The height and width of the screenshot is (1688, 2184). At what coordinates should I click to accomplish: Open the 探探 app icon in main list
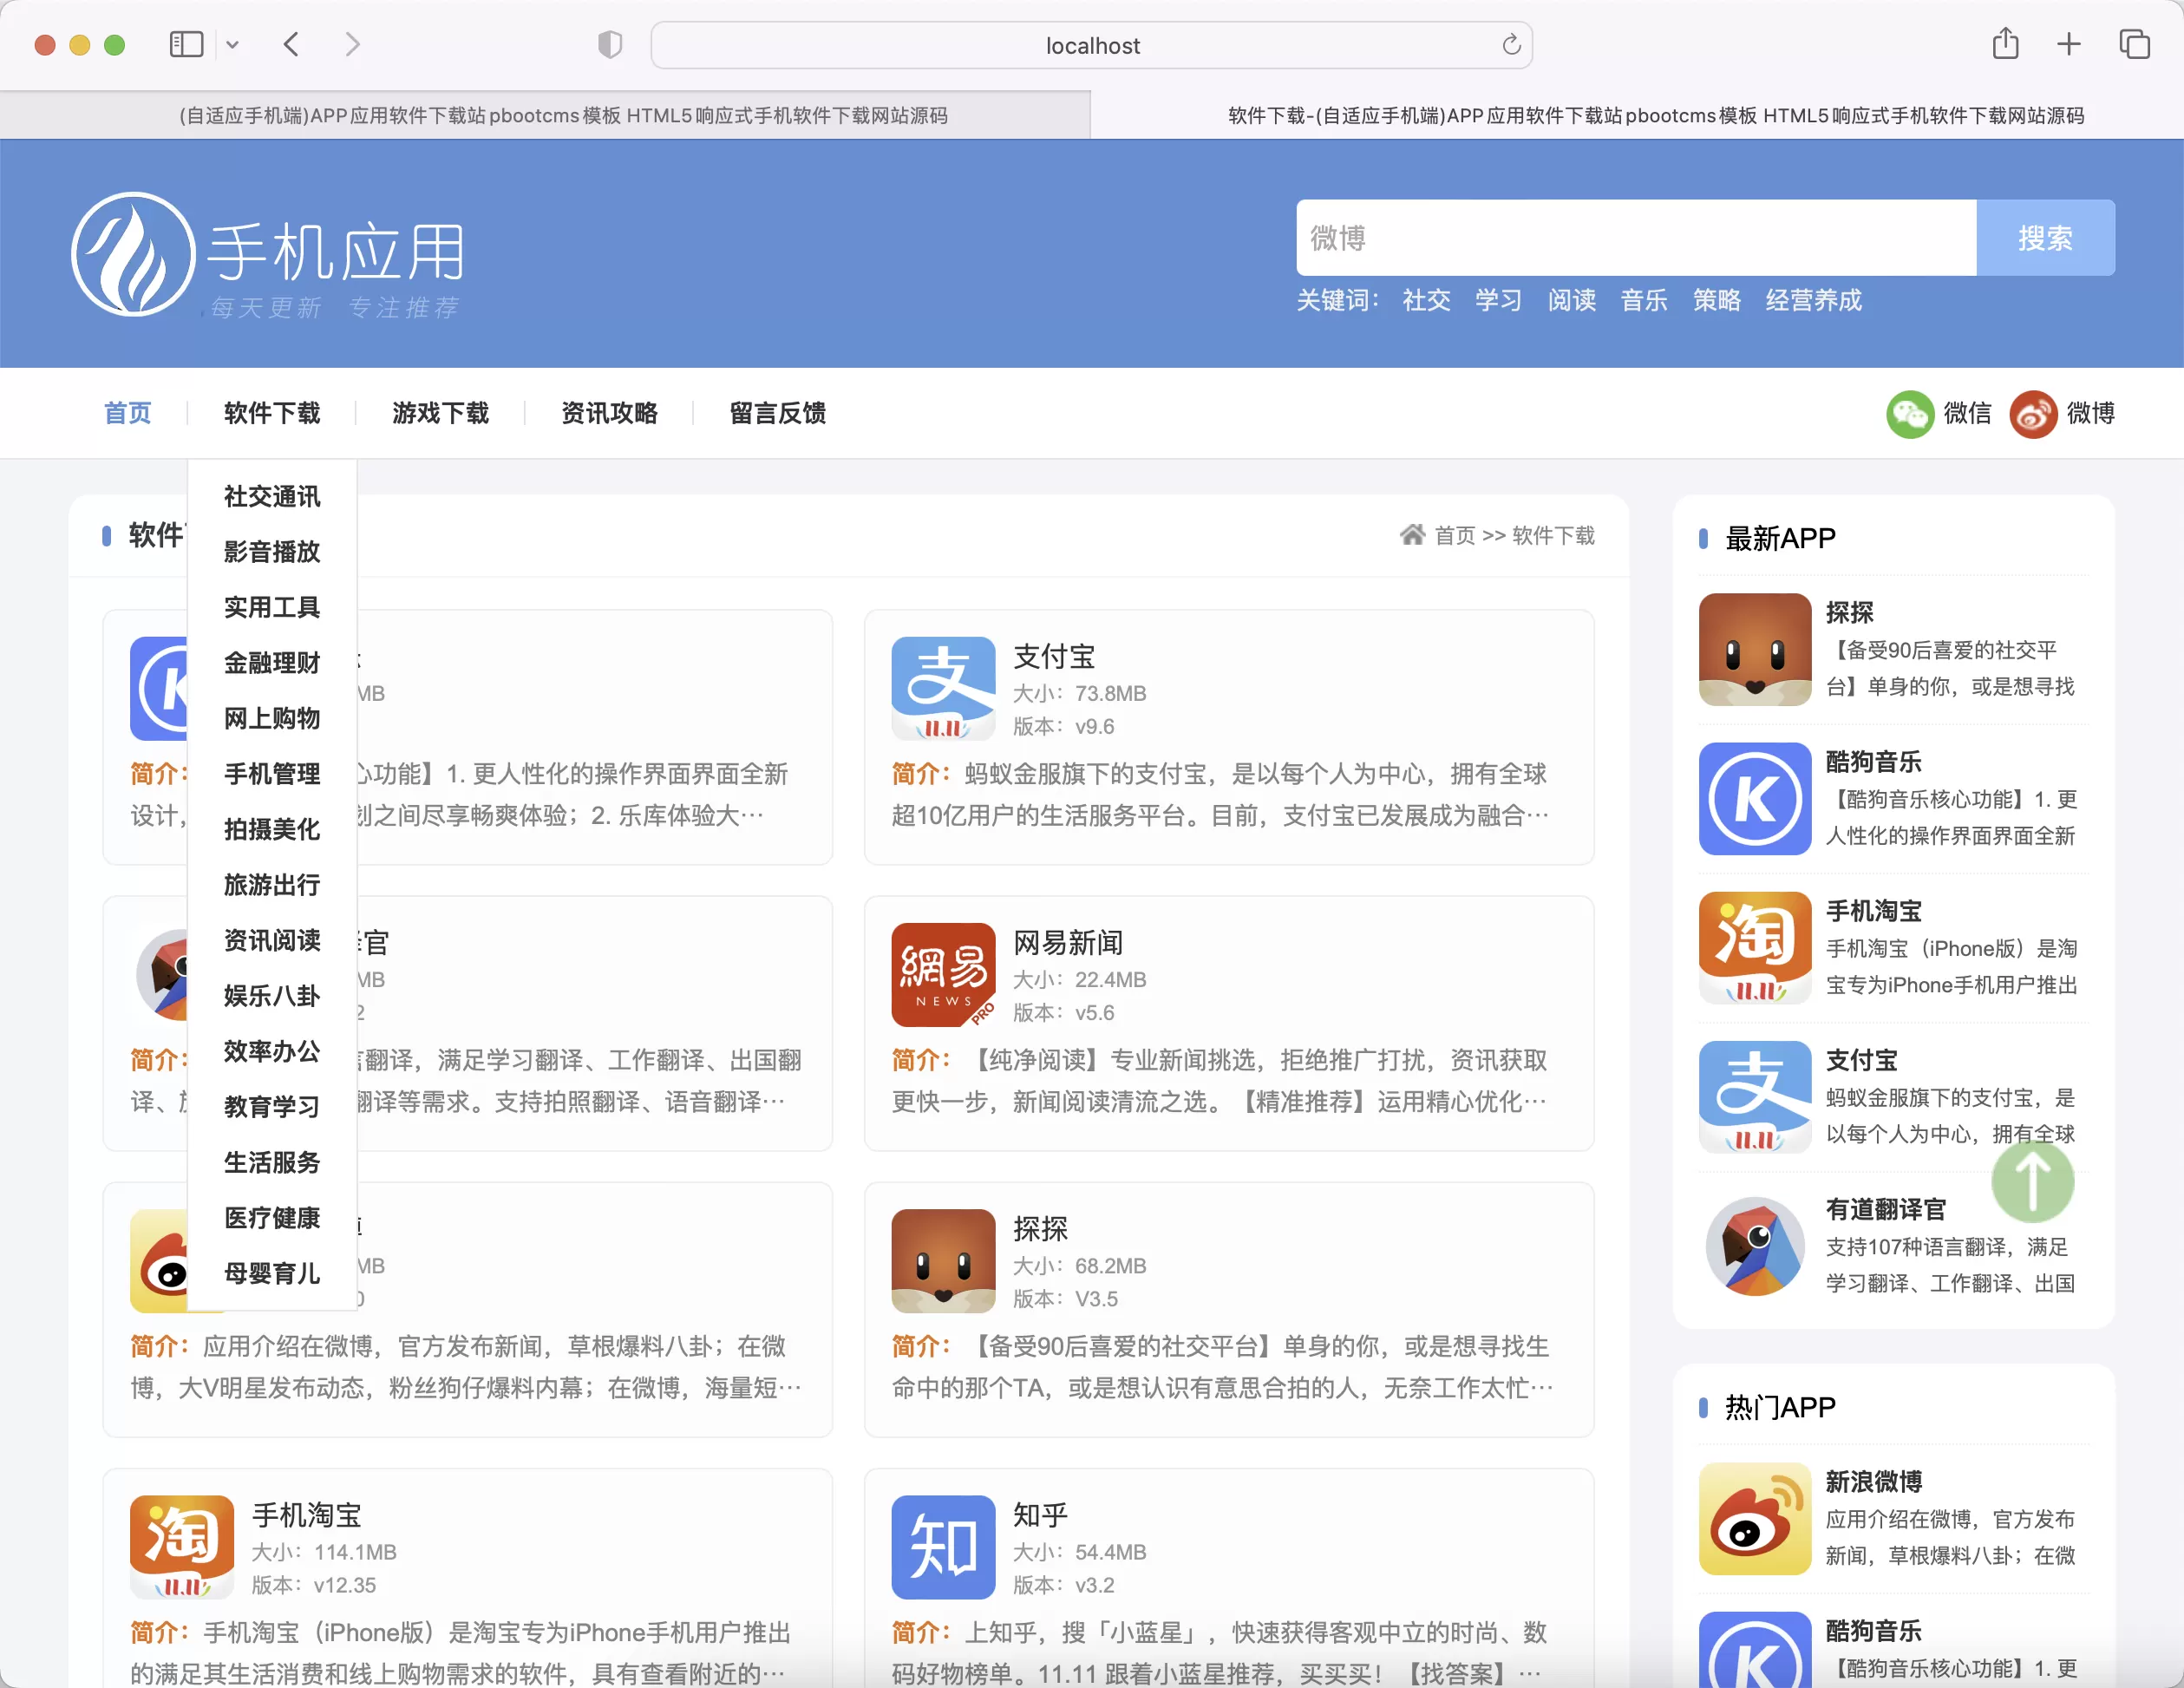(x=943, y=1260)
